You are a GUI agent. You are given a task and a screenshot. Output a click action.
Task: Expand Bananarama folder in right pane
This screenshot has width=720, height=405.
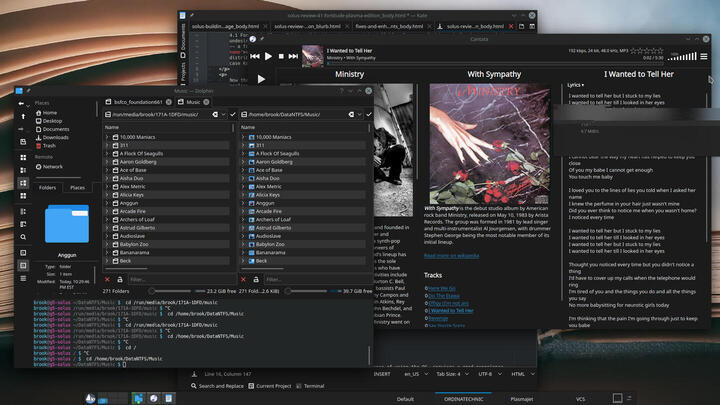point(243,253)
